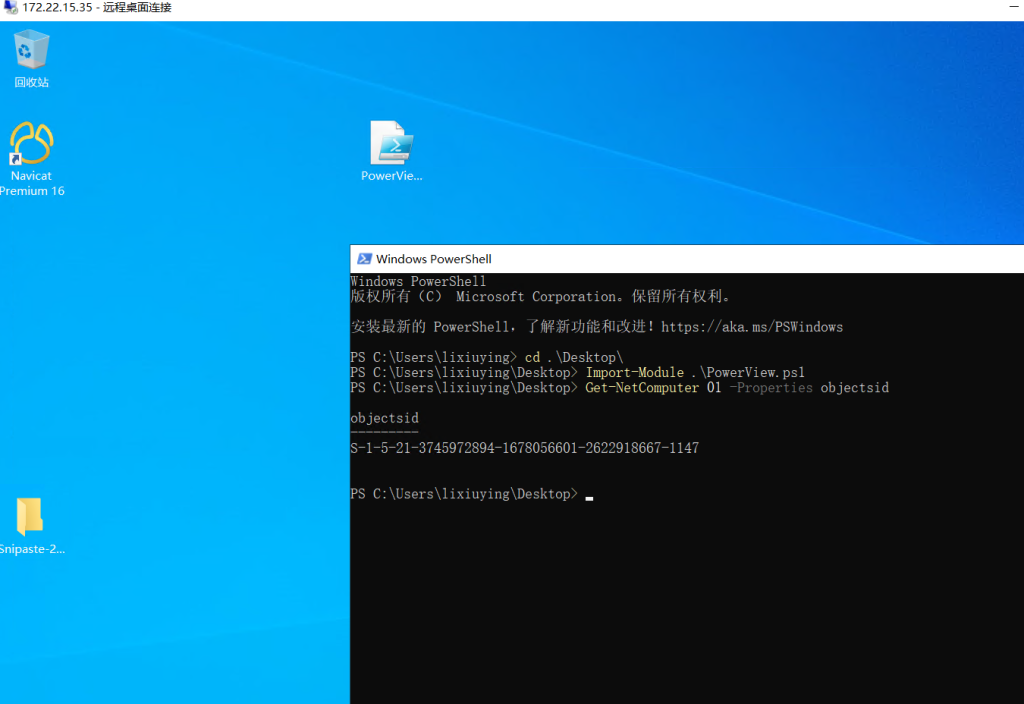Click the 172.22.15.35 远程桌面连接 title text

97,8
